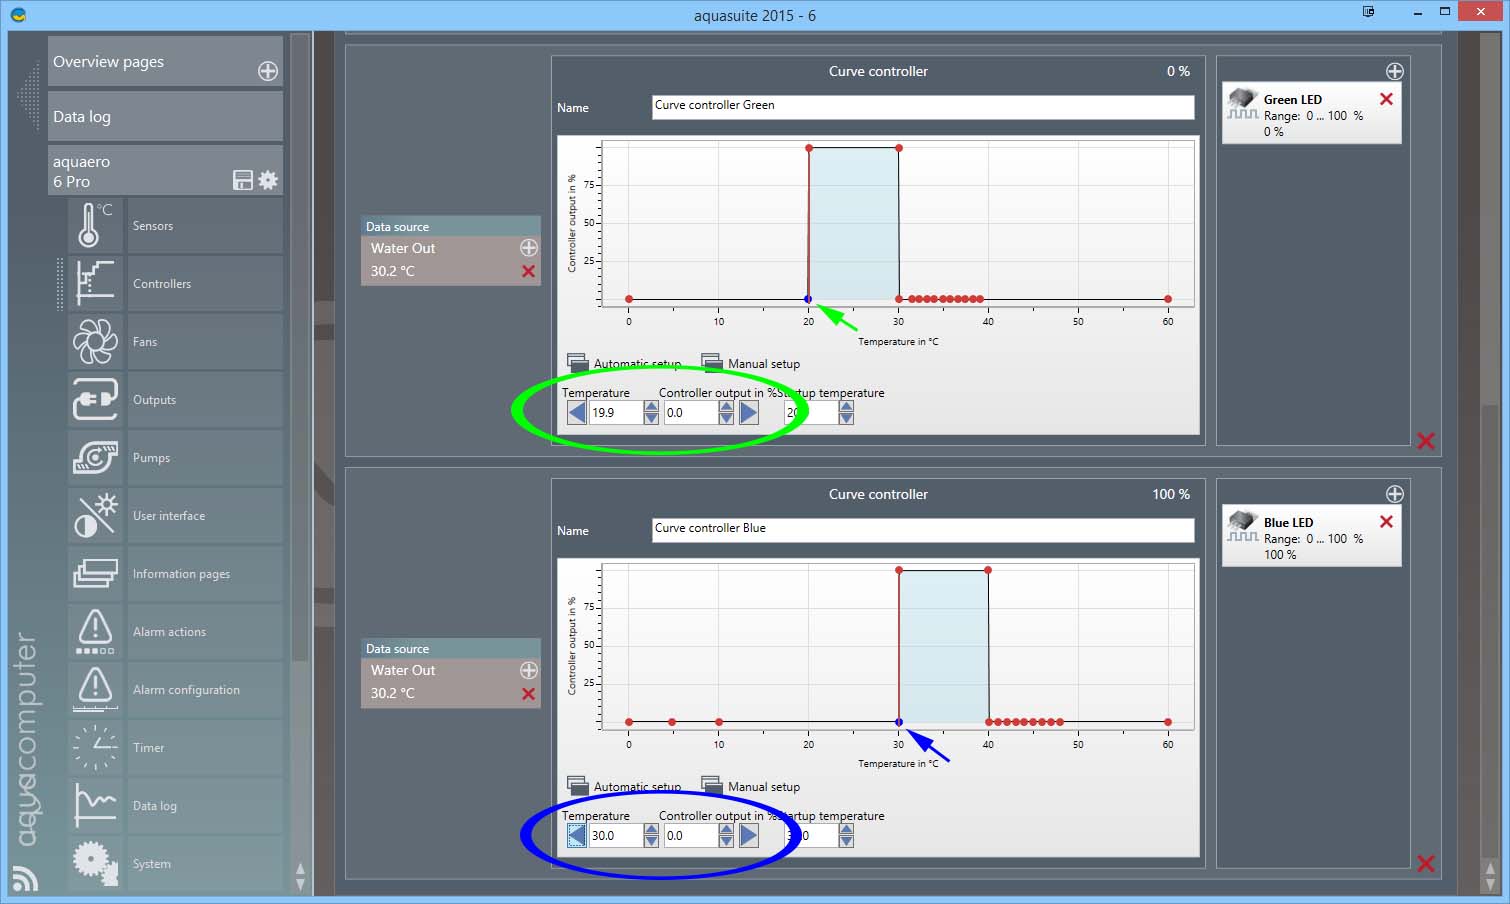This screenshot has height=904, width=1510.
Task: Click Manual setup in Green controller
Action: tap(751, 363)
